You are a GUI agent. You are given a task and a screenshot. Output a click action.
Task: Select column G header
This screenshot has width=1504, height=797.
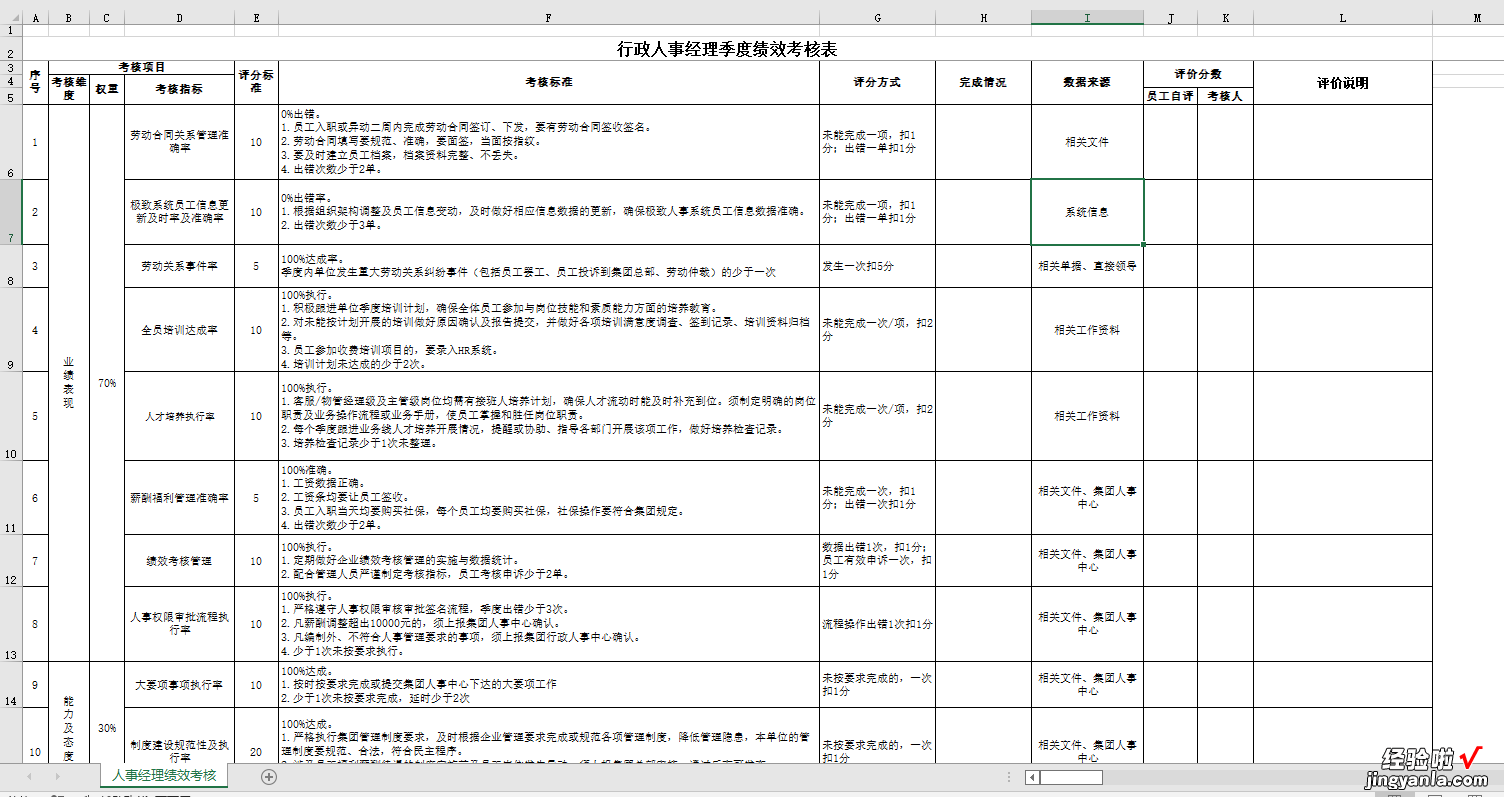click(x=877, y=17)
